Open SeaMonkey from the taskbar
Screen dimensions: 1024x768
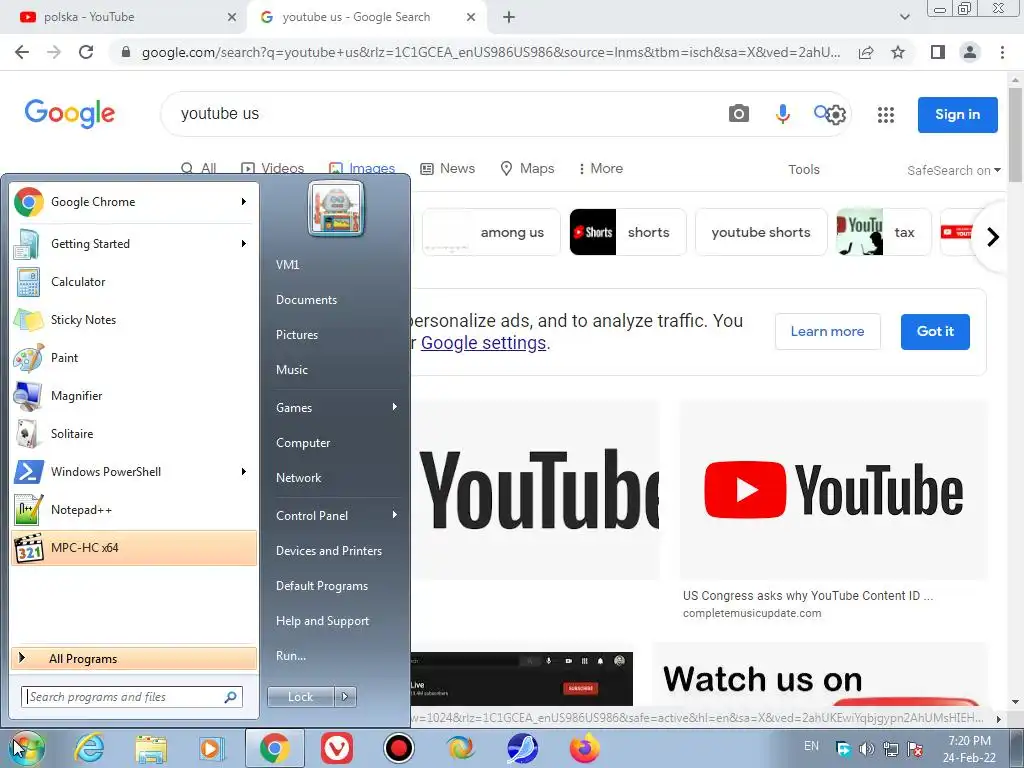(522, 748)
